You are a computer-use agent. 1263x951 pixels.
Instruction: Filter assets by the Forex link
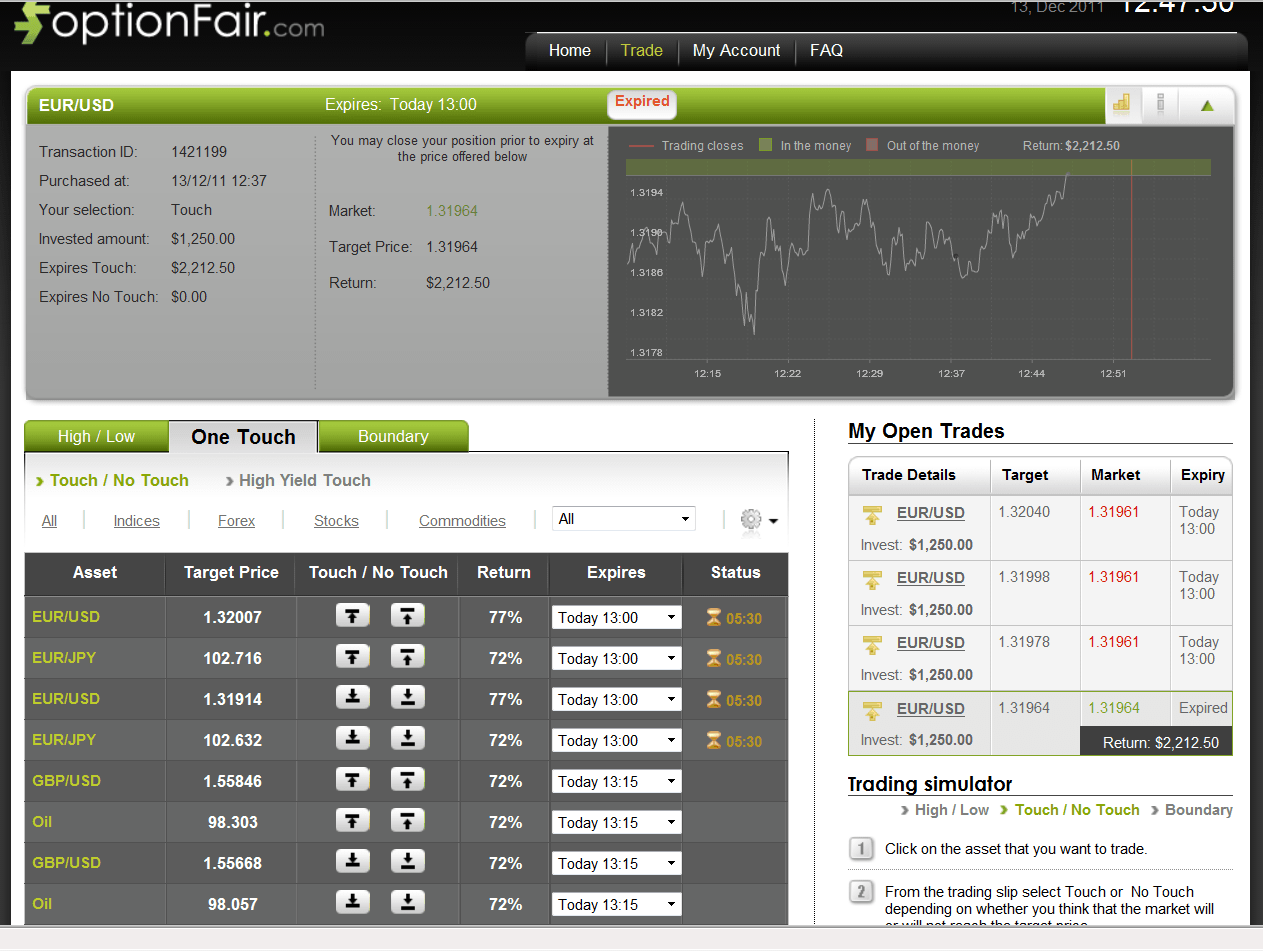coord(236,521)
